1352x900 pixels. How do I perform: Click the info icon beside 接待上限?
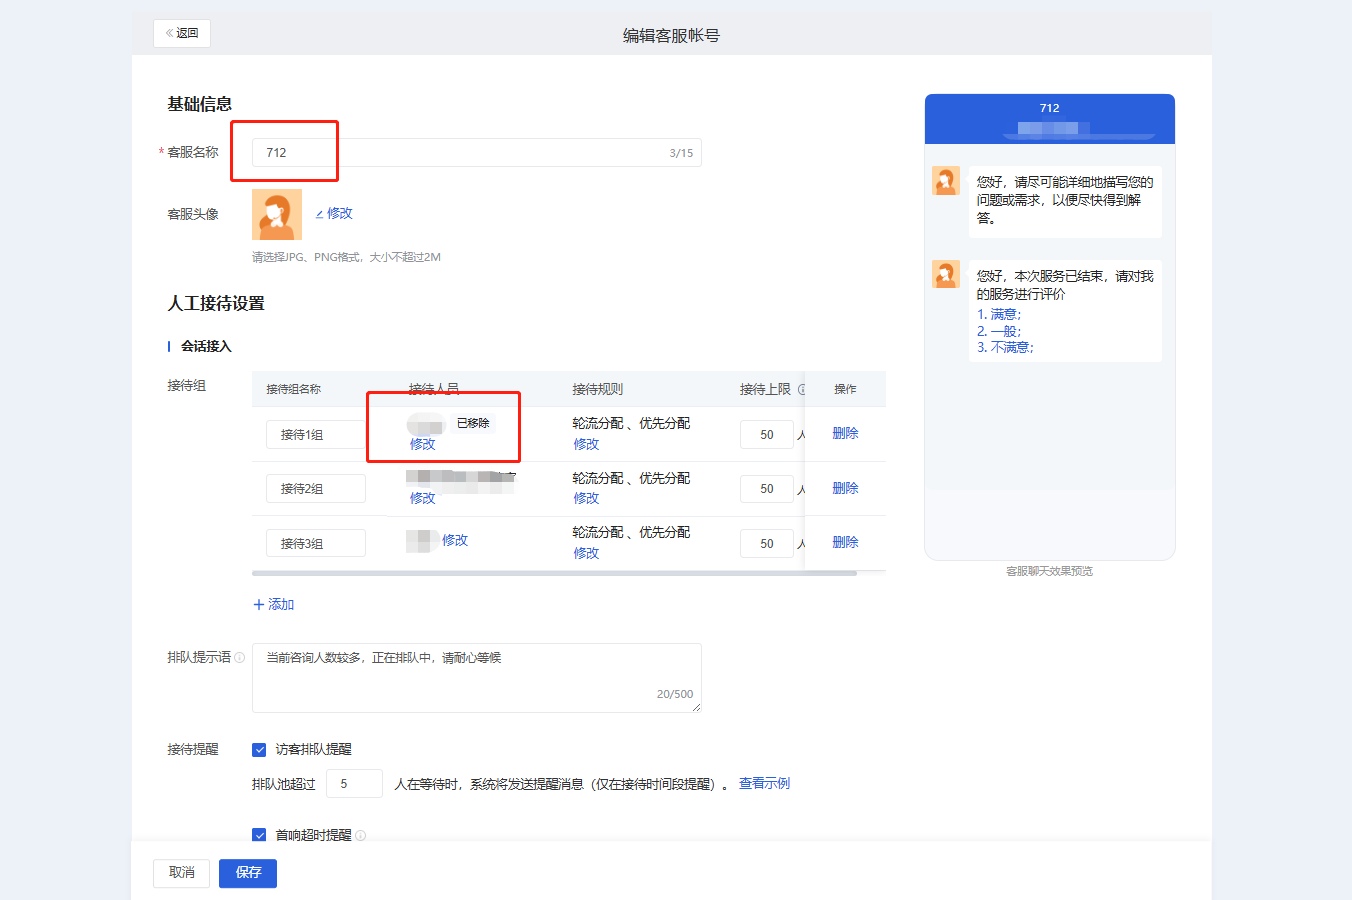coord(801,390)
